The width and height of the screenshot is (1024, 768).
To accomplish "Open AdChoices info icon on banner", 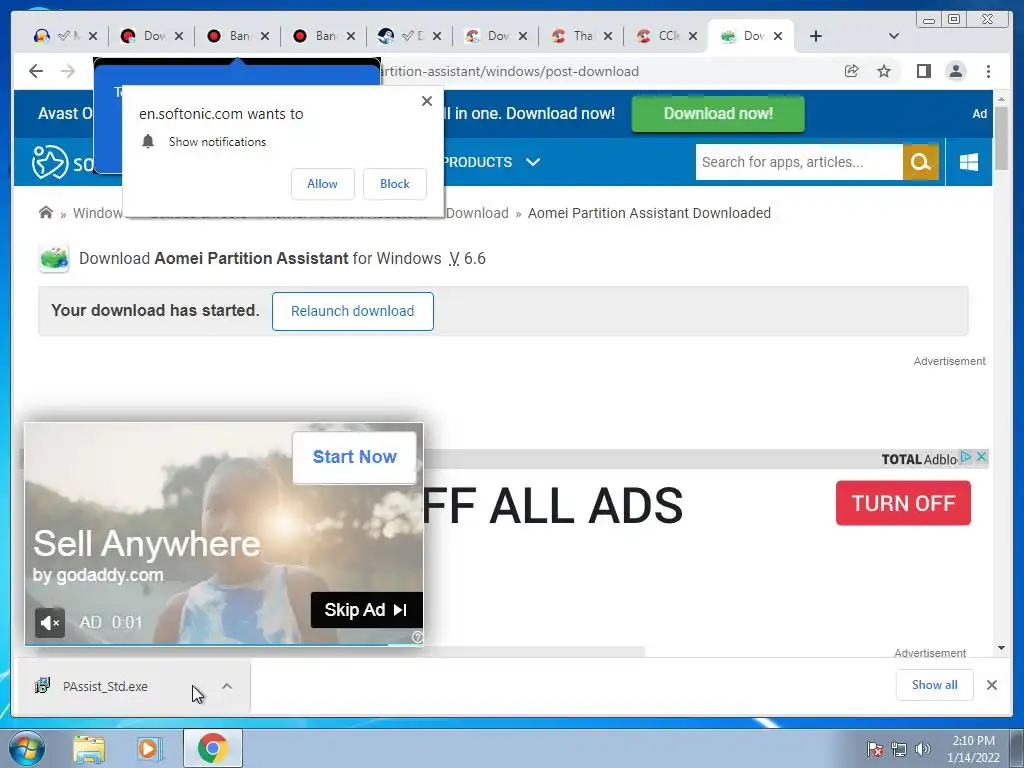I will [967, 457].
